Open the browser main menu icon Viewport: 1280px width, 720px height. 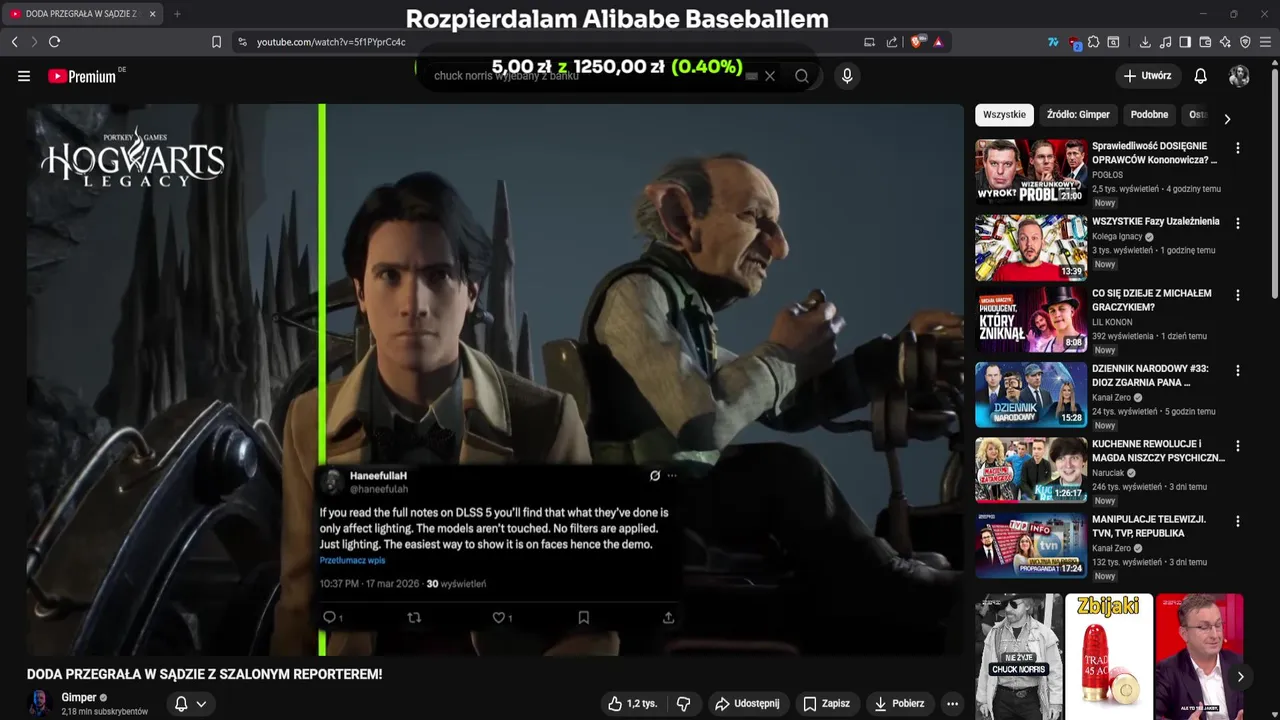point(1266,42)
